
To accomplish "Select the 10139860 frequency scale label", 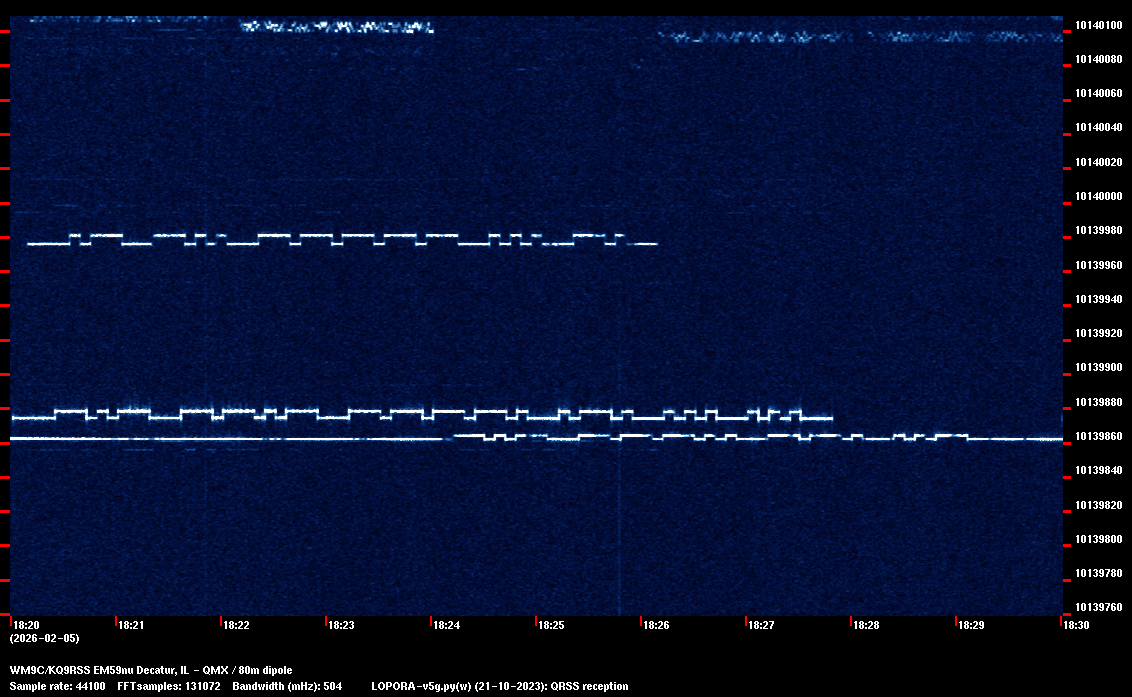I will click(x=1097, y=437).
